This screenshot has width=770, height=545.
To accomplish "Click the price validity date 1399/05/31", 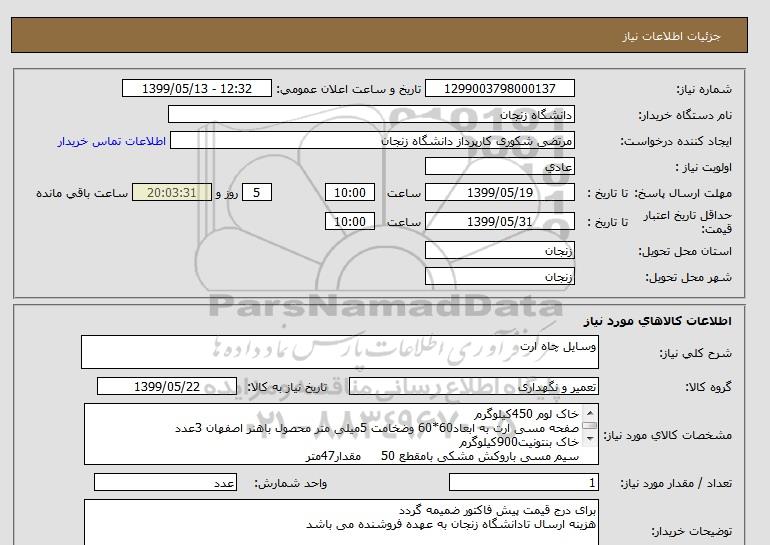I will click(499, 222).
